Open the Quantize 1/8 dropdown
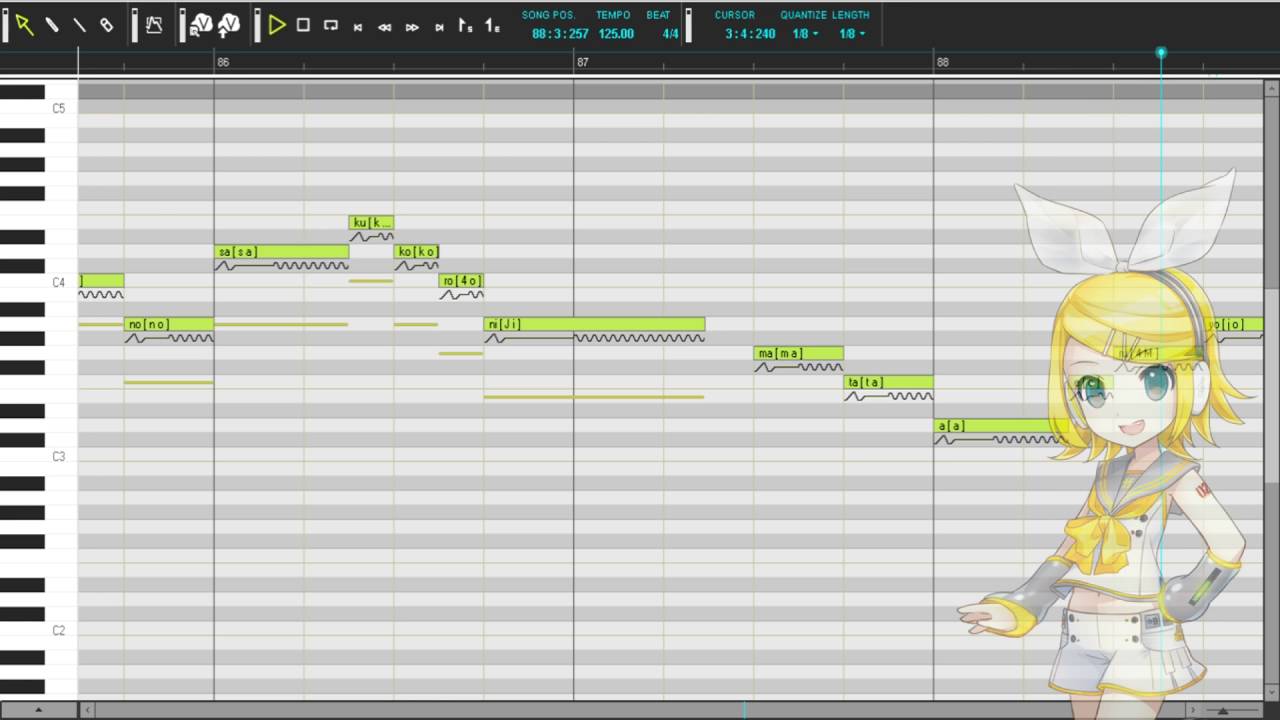This screenshot has height=720, width=1280. (x=805, y=34)
